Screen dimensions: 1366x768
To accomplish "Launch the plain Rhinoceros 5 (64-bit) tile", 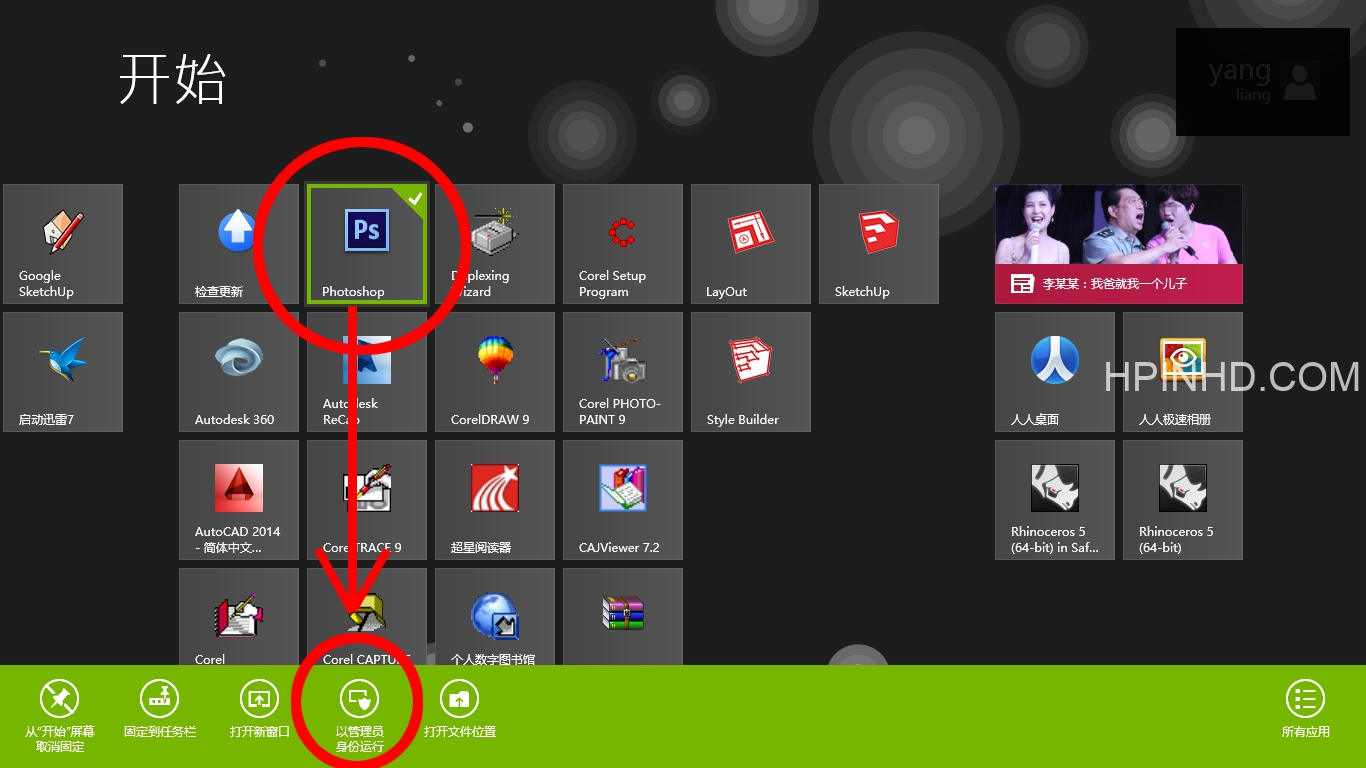I will point(1183,500).
